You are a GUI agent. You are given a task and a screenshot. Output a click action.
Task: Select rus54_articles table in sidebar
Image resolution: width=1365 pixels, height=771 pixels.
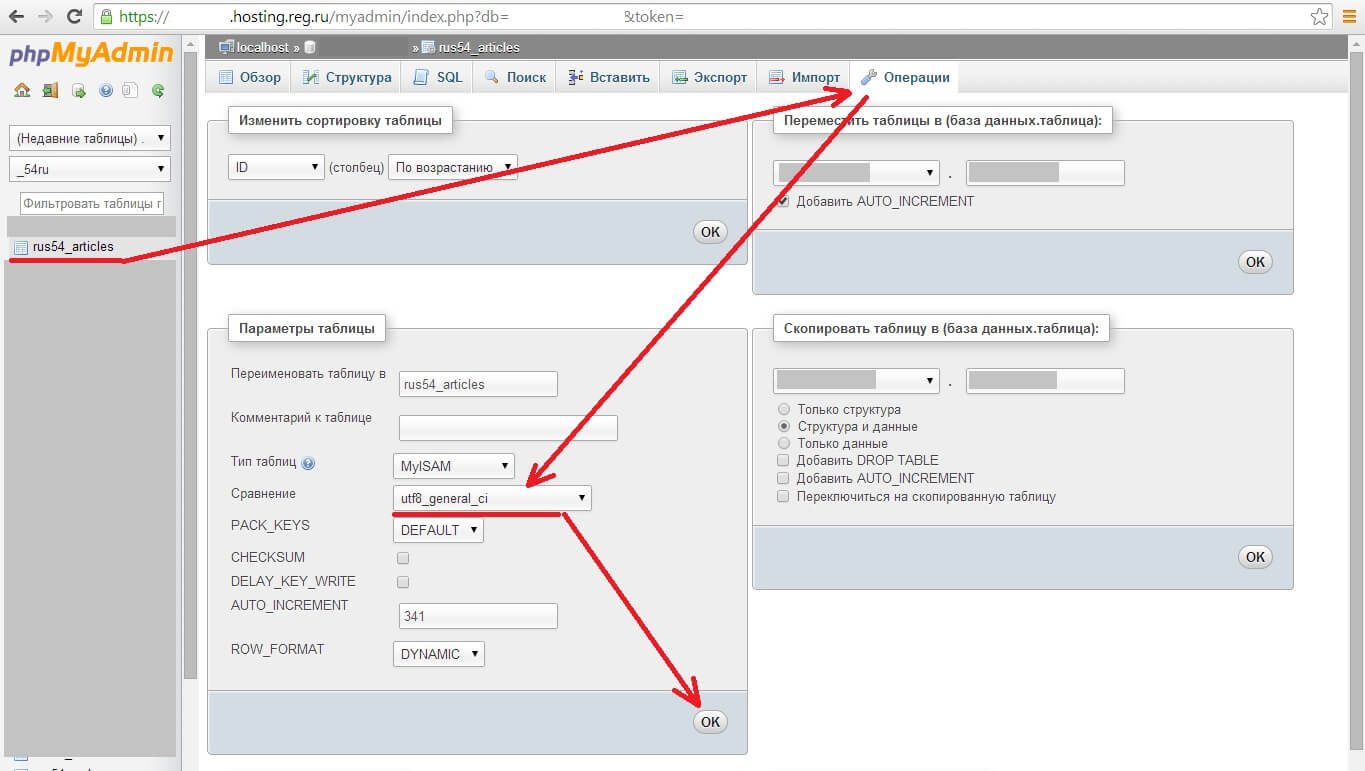(x=73, y=247)
